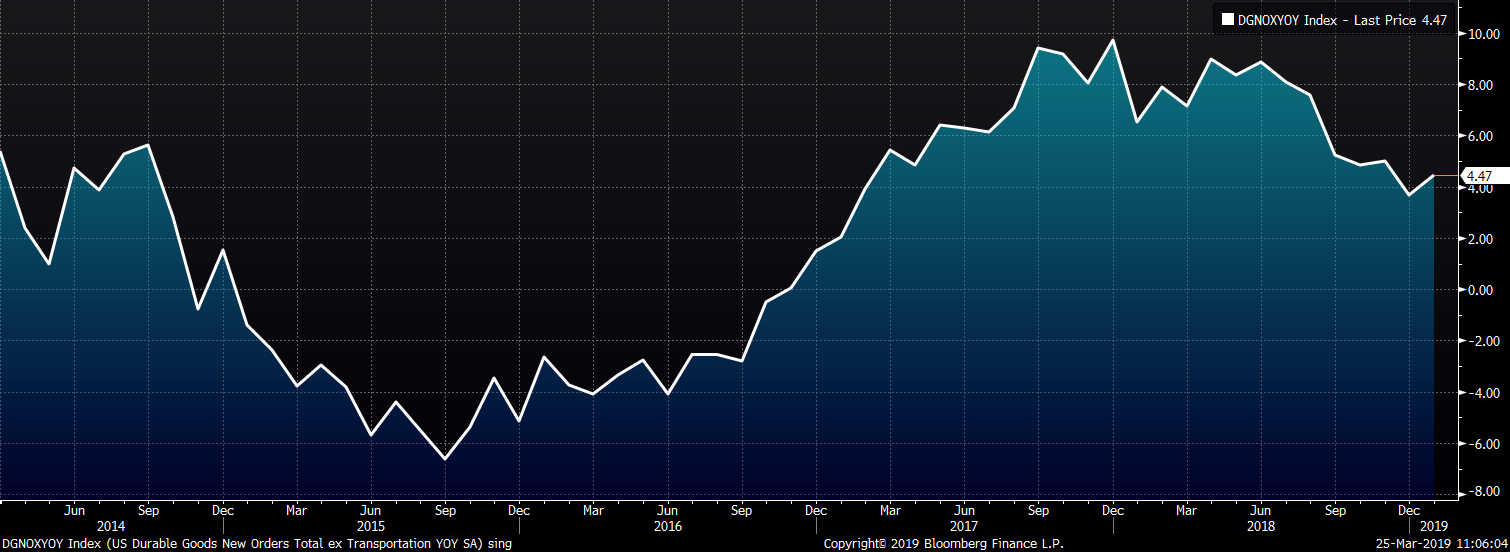Image resolution: width=1510 pixels, height=552 pixels.
Task: Select the 2016 year label on the x-axis
Action: coord(667,526)
